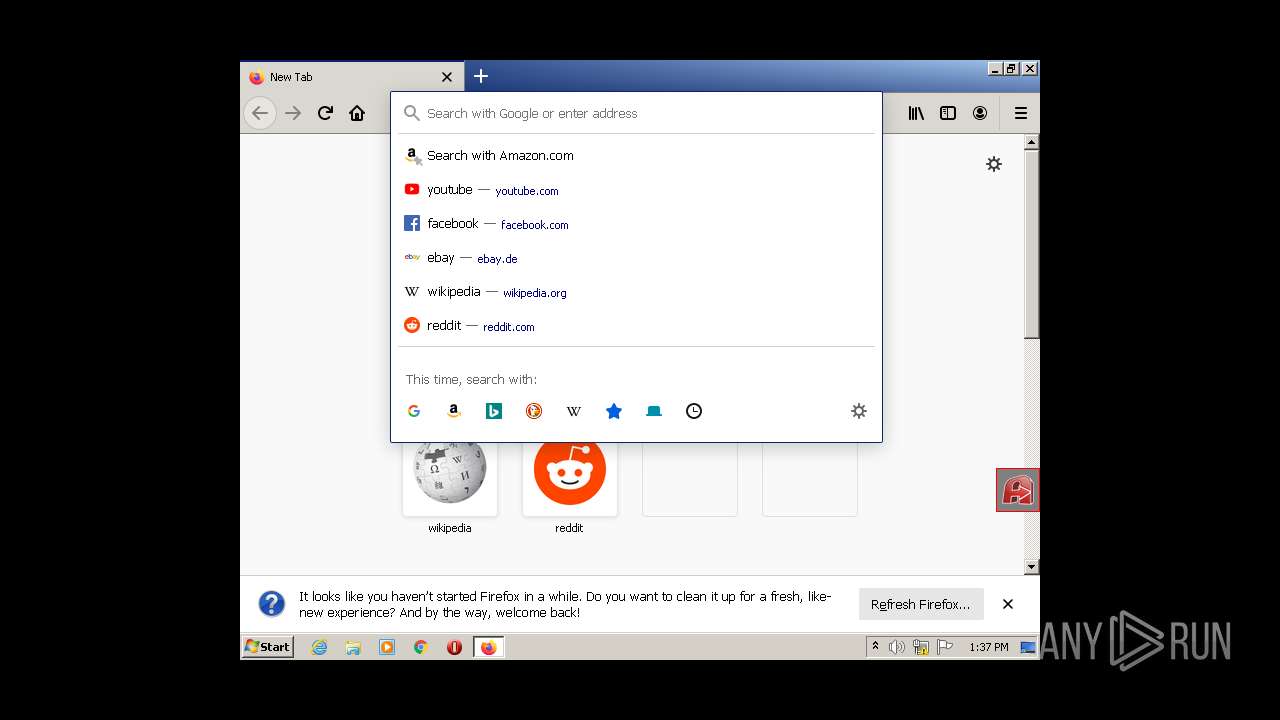This screenshot has height=720, width=1280.
Task: Reload the current page
Action: click(x=325, y=113)
